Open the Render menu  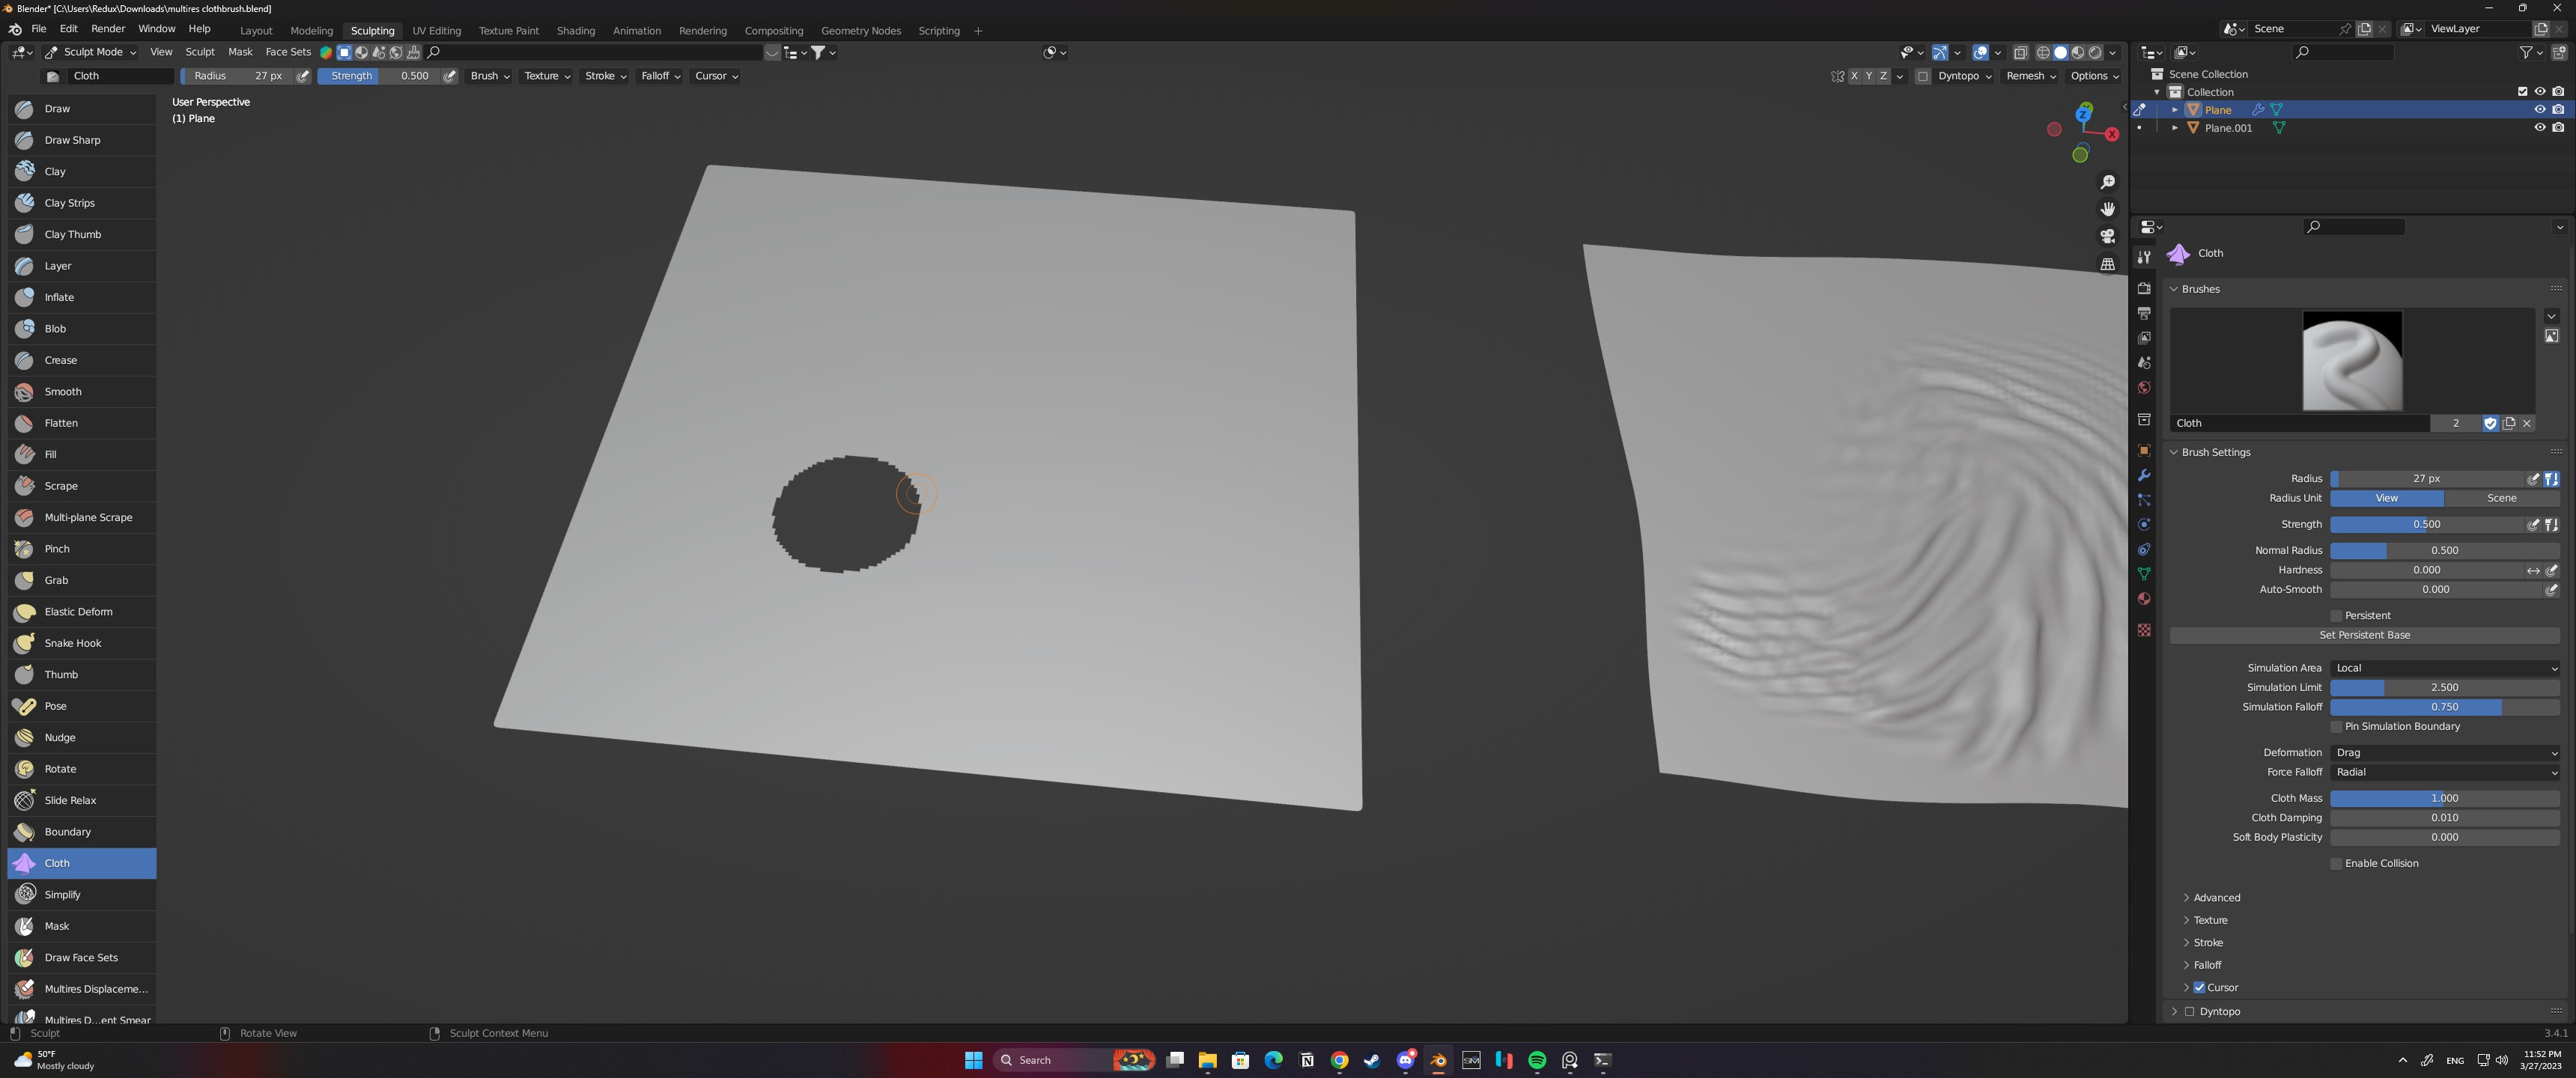pyautogui.click(x=108, y=29)
